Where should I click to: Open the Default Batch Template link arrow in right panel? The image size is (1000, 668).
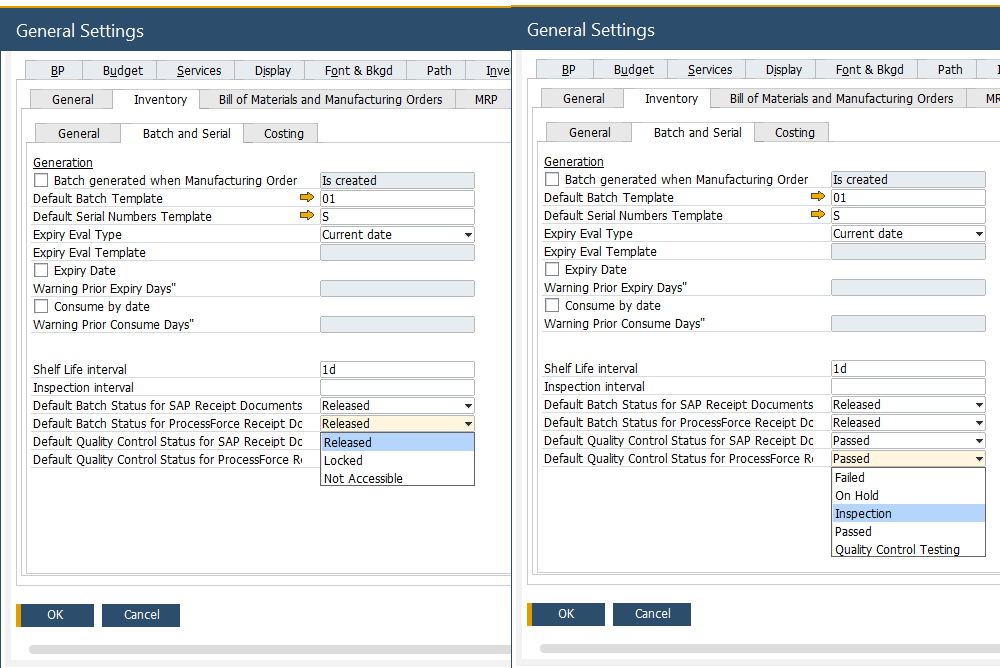click(817, 197)
